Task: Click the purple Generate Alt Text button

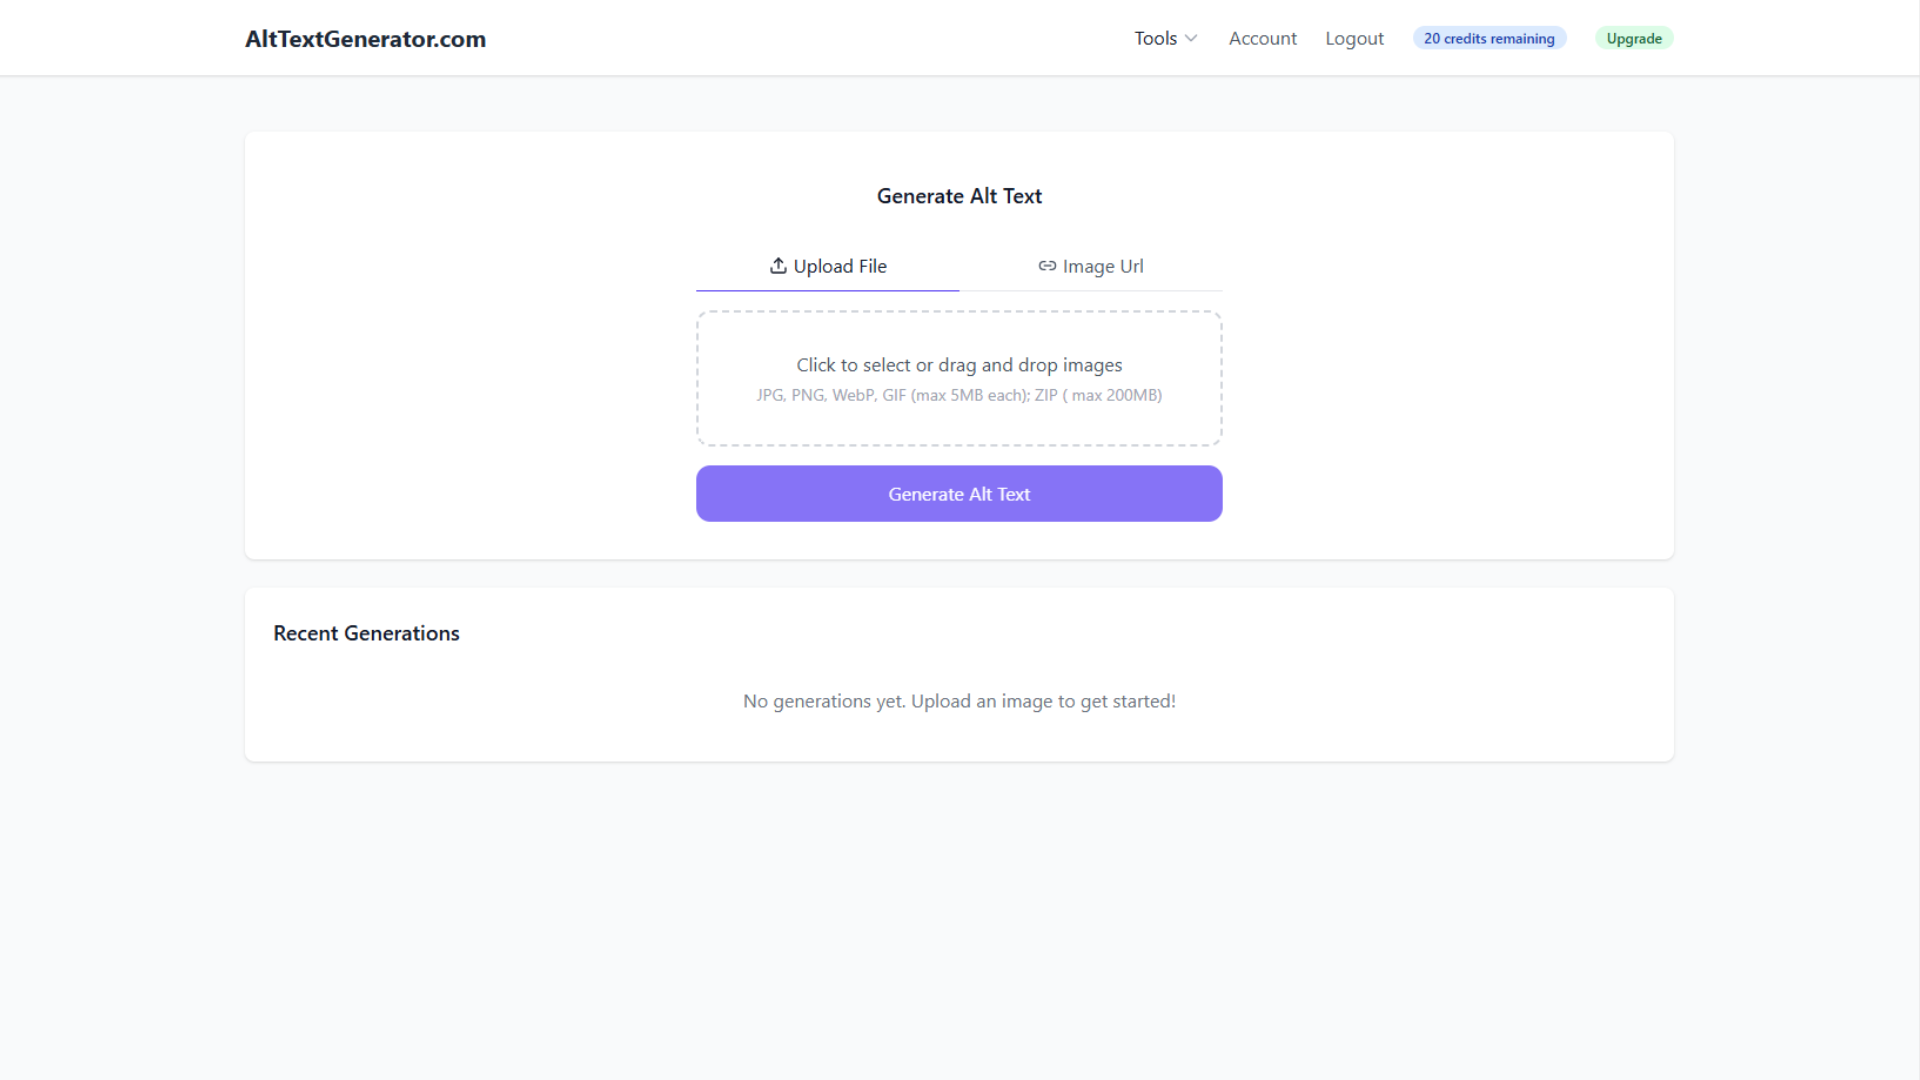Action: coord(959,494)
